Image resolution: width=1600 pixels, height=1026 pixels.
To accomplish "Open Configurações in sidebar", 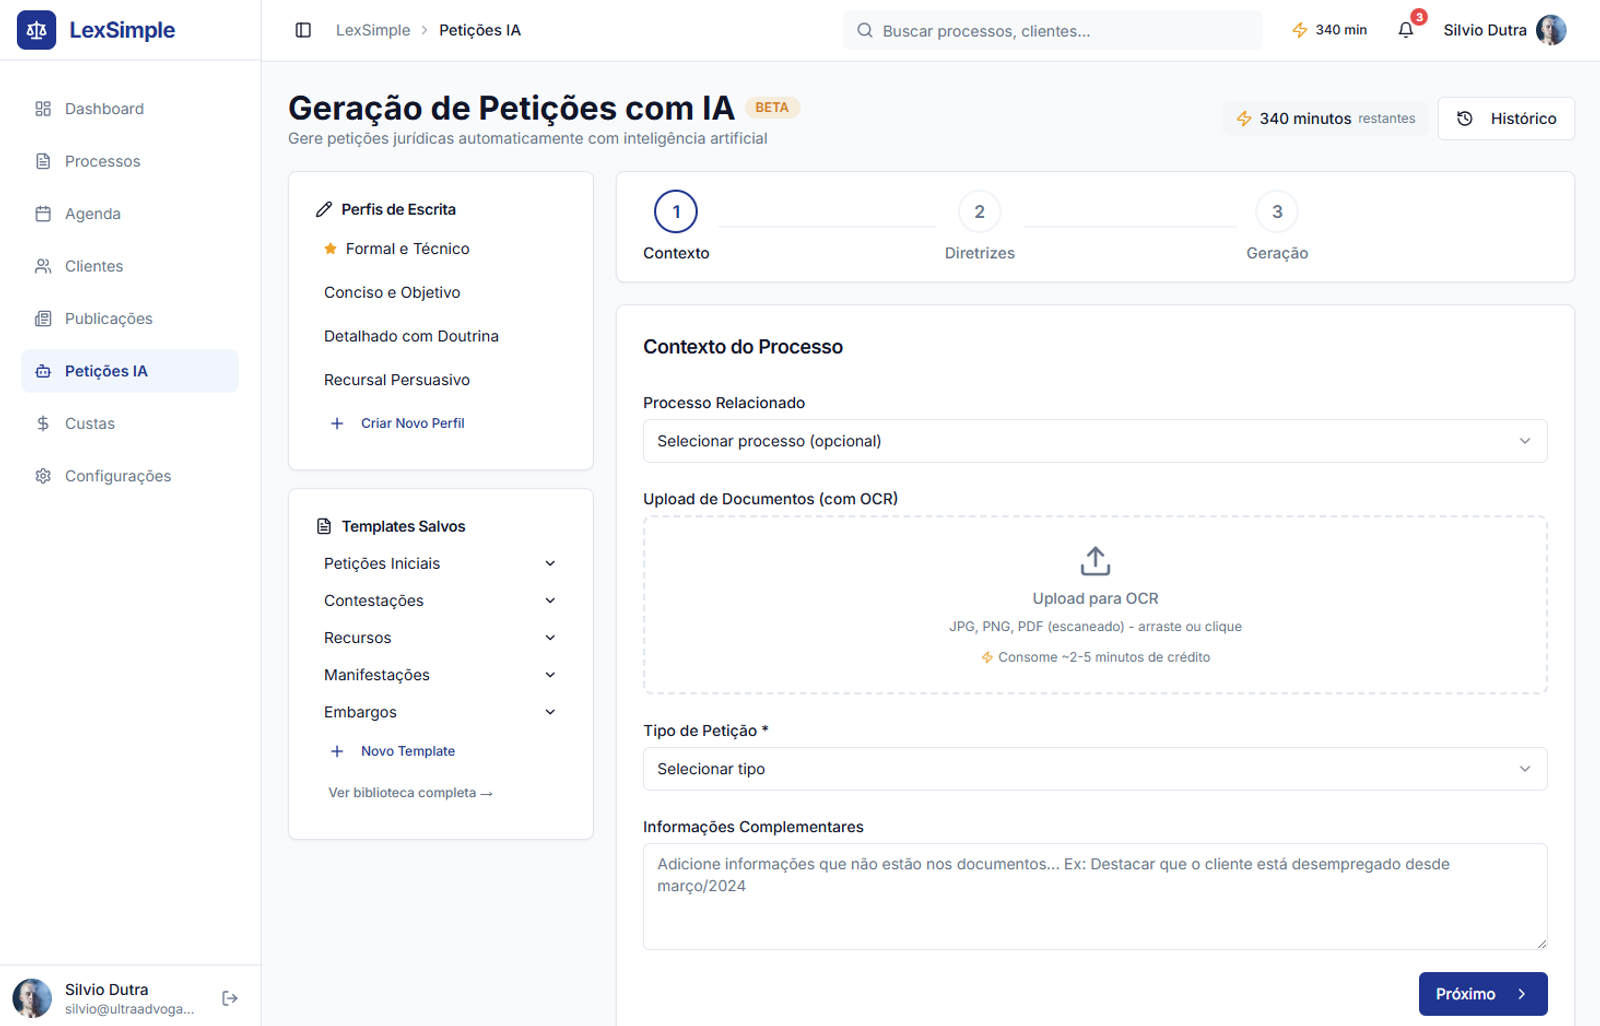I will (130, 476).
